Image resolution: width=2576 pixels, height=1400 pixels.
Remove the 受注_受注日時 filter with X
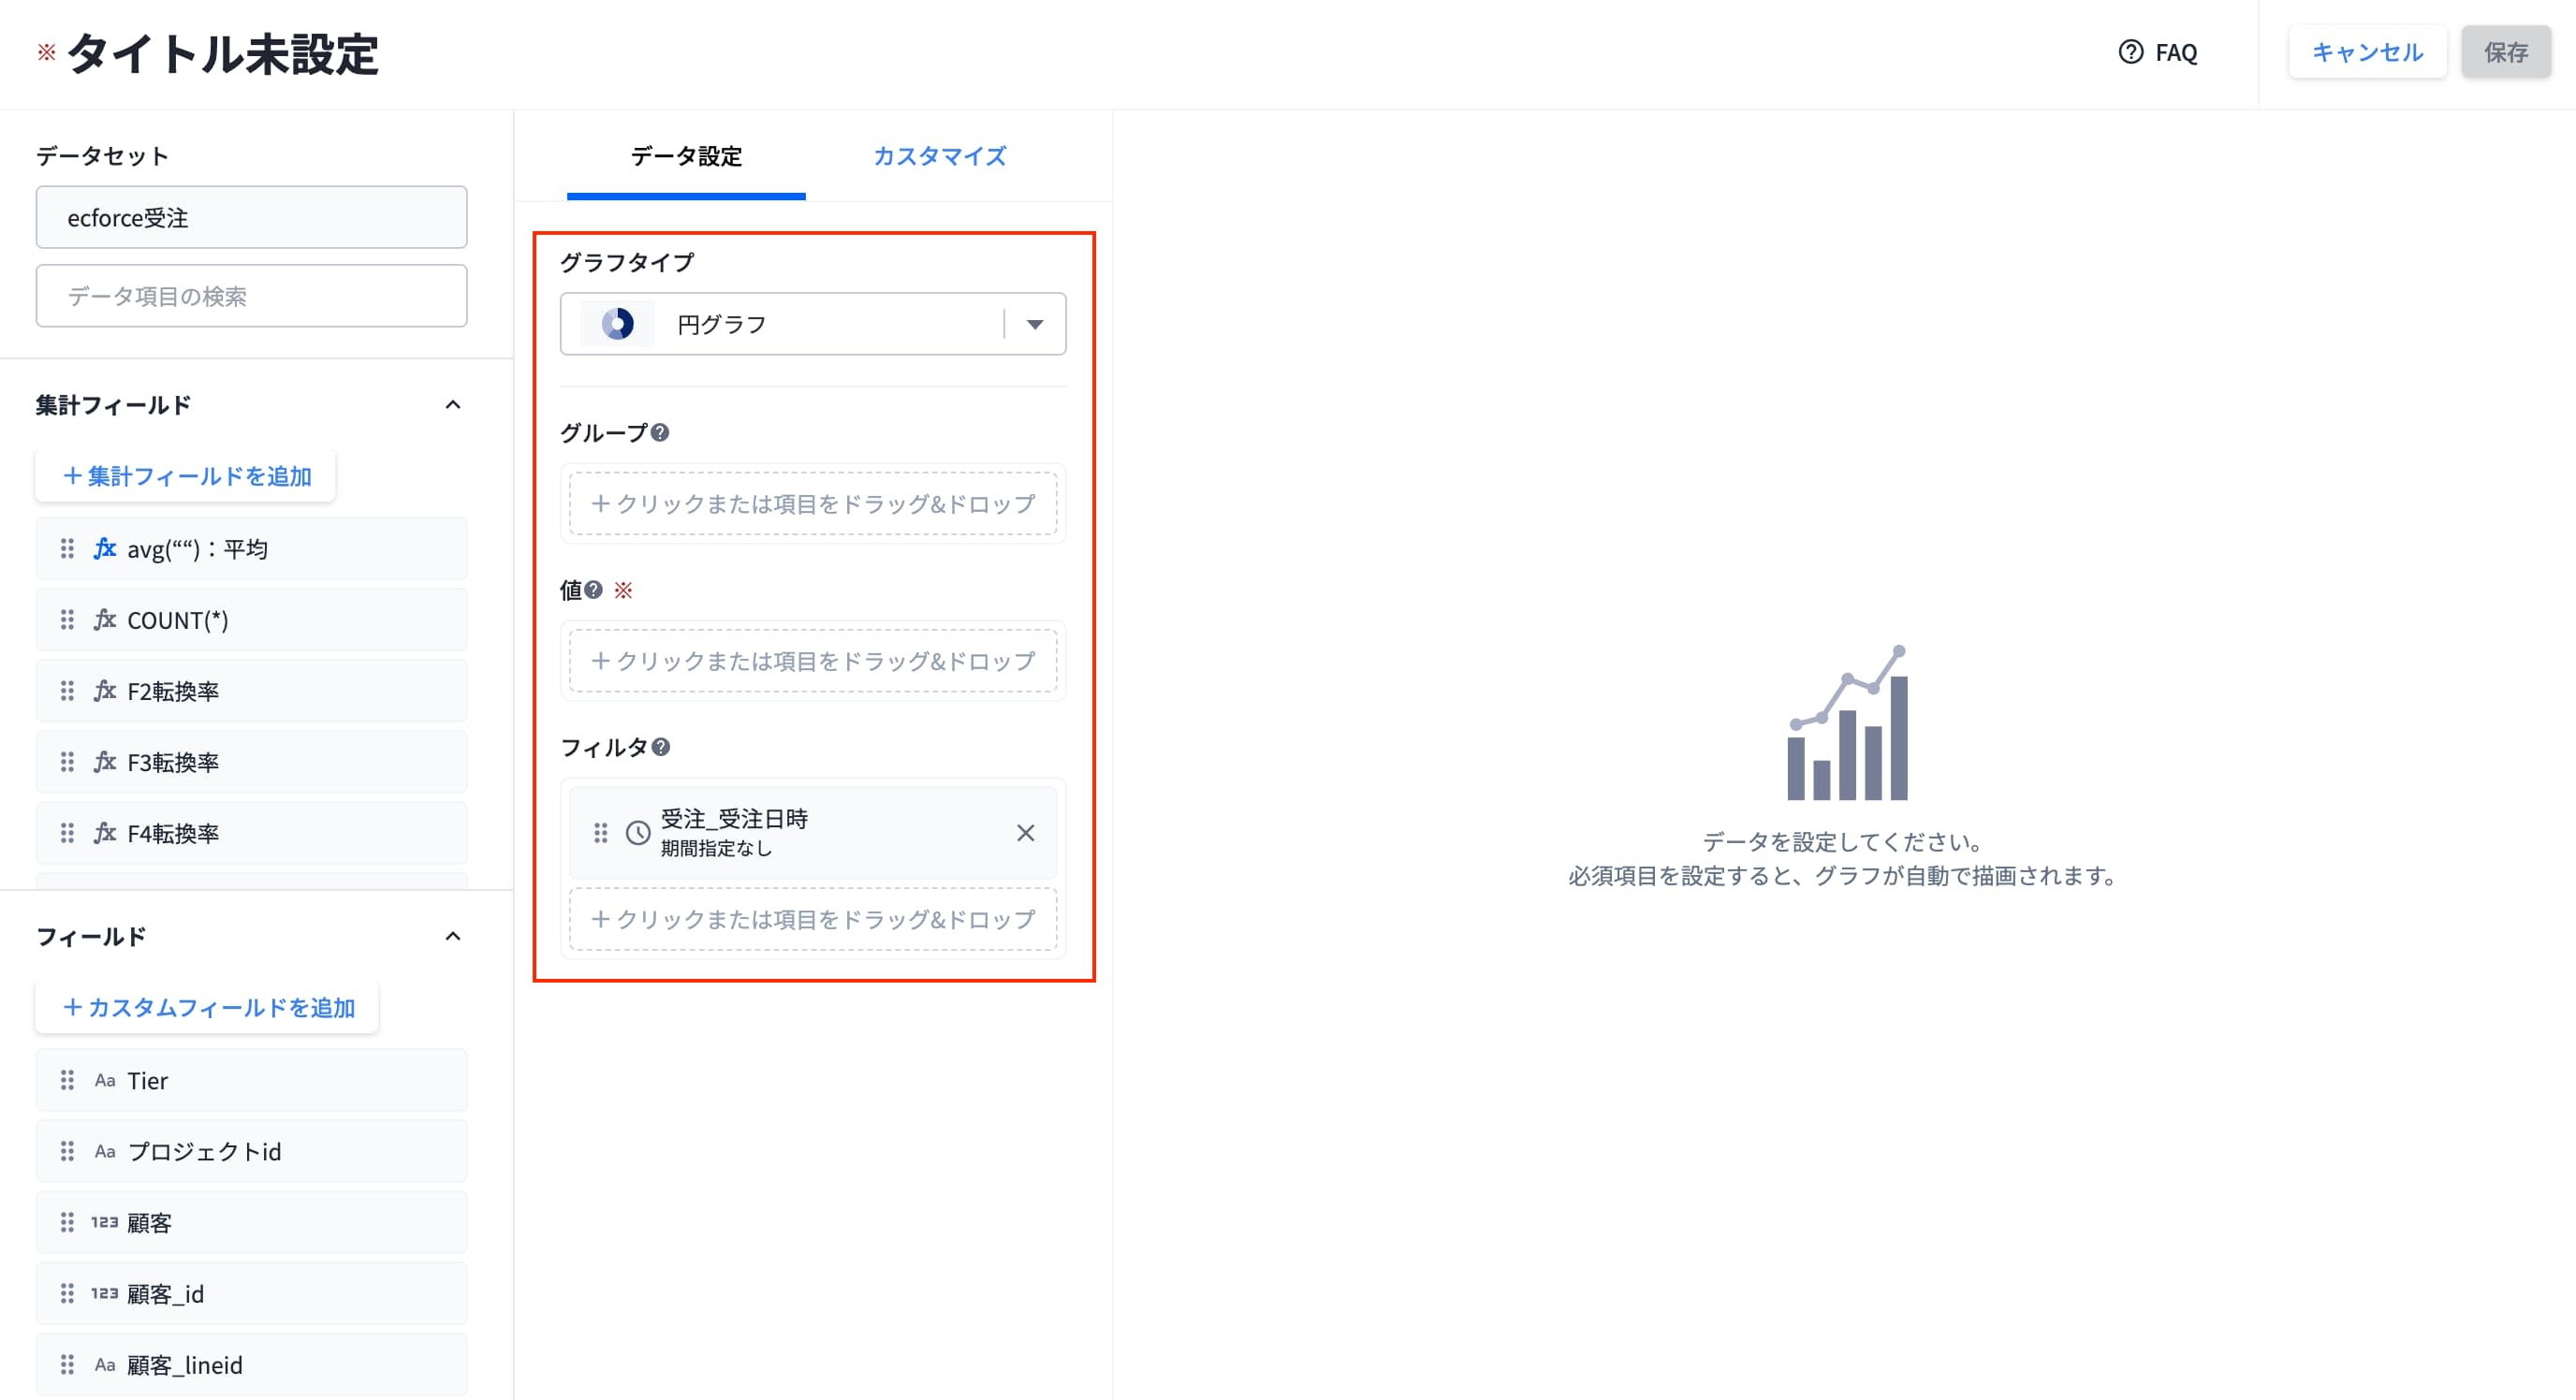[x=1026, y=833]
